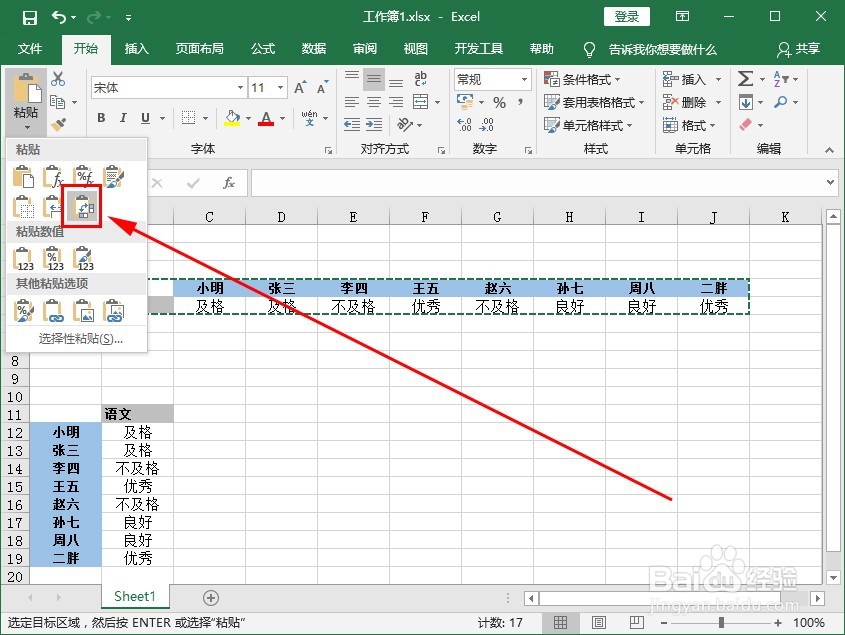Click Insert Function fx icon
Viewport: 845px width, 635px height.
pyautogui.click(x=229, y=183)
